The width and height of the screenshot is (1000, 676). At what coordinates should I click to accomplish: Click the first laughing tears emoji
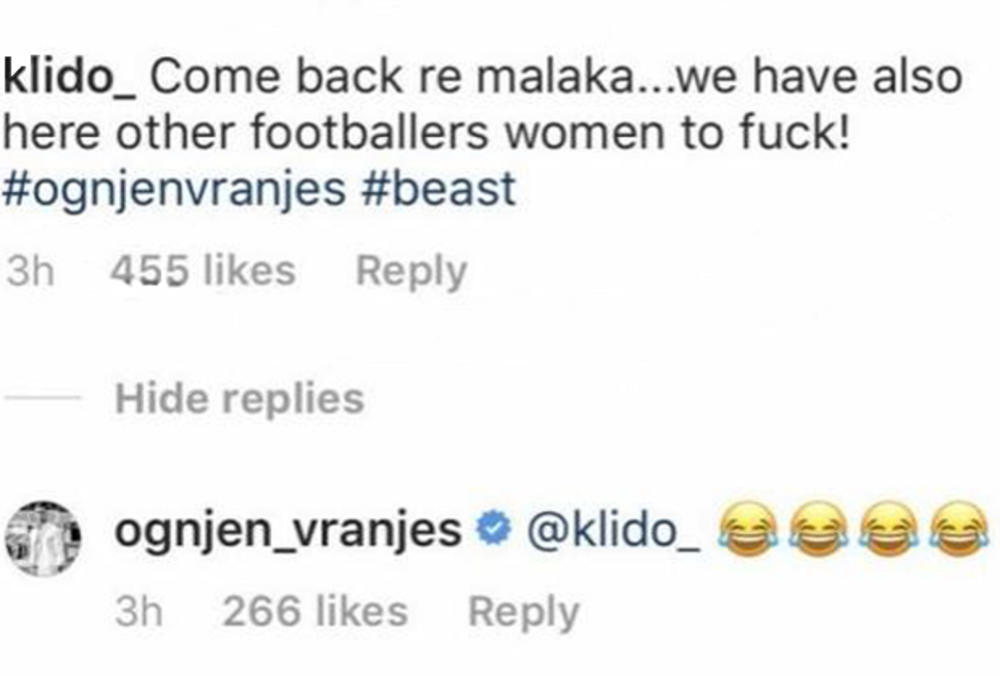[748, 529]
